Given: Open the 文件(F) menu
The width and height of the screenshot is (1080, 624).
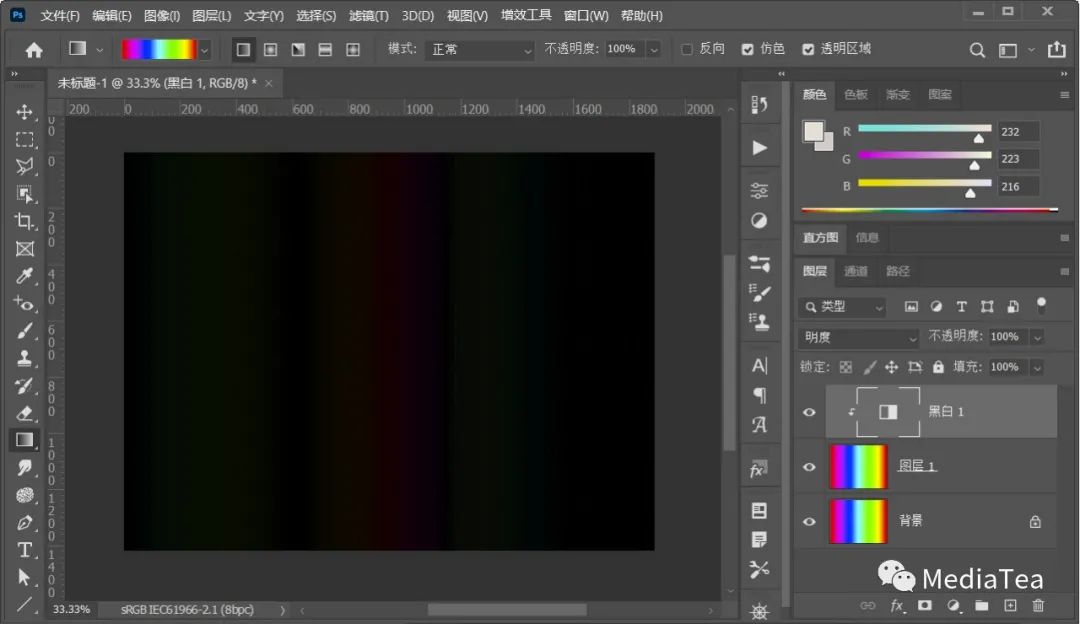Looking at the screenshot, I should (x=60, y=15).
